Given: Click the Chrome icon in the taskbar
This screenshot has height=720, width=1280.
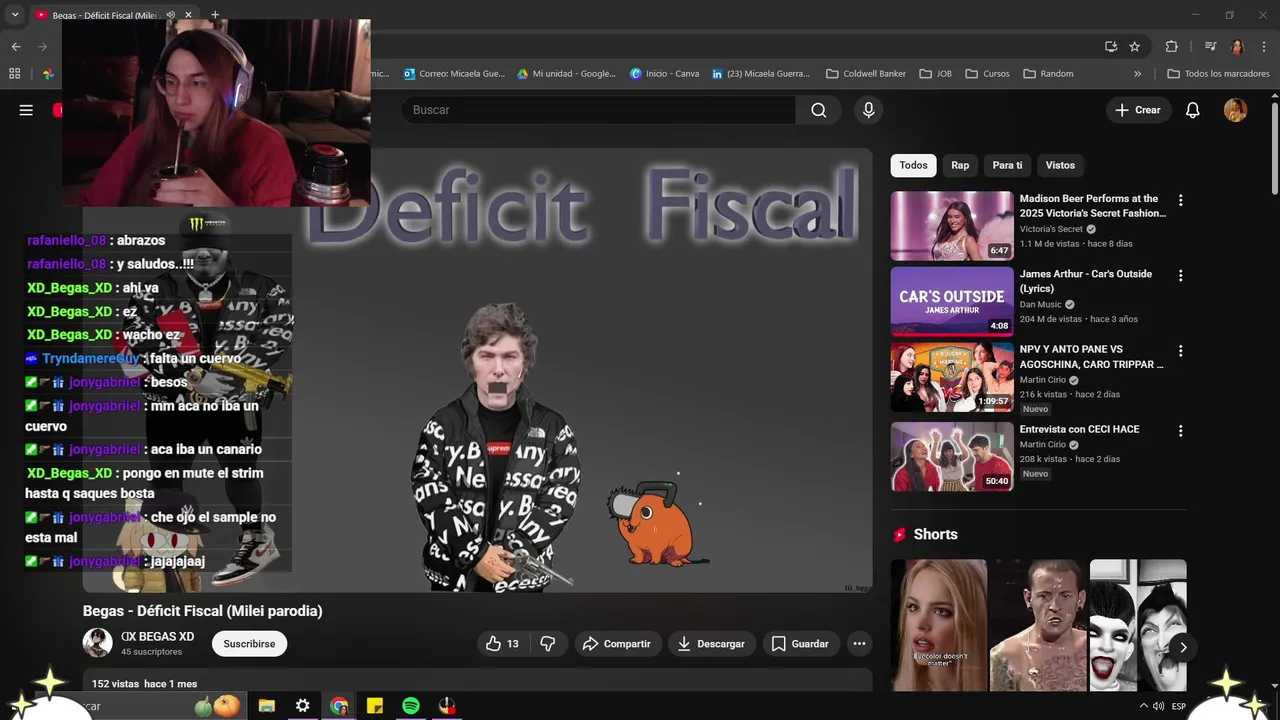Looking at the screenshot, I should coord(339,706).
